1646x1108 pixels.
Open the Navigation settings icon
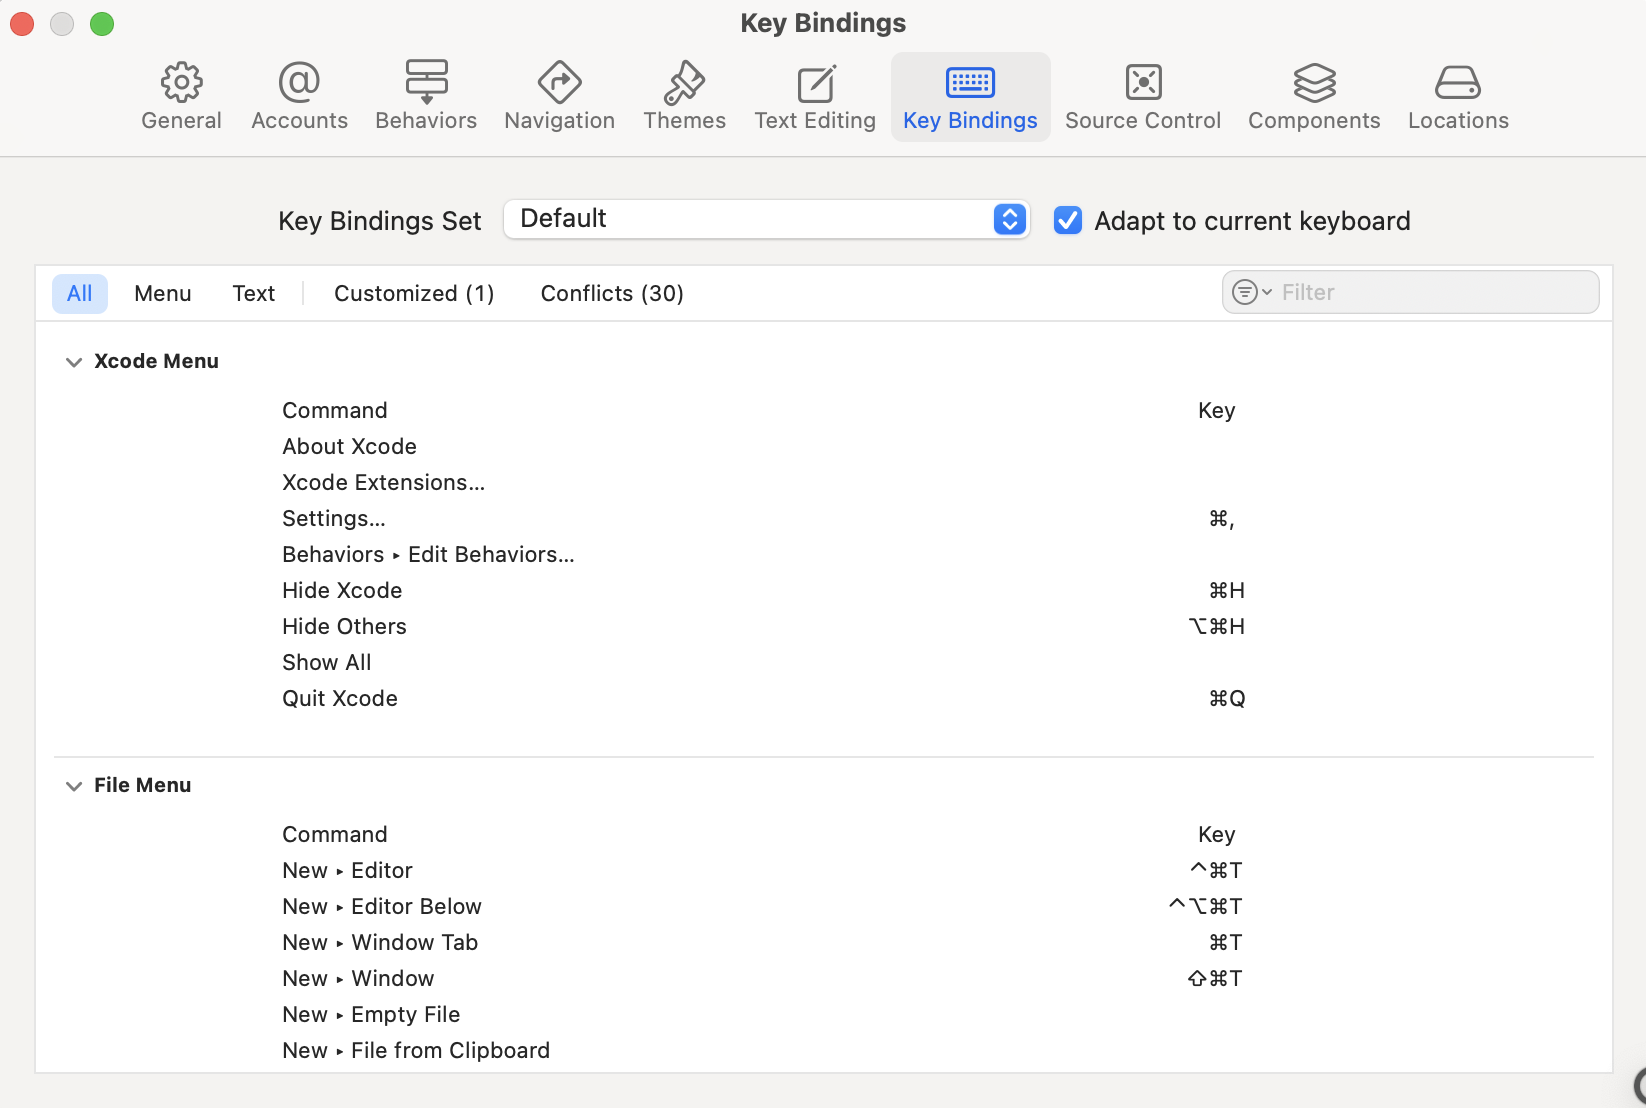pyautogui.click(x=559, y=83)
